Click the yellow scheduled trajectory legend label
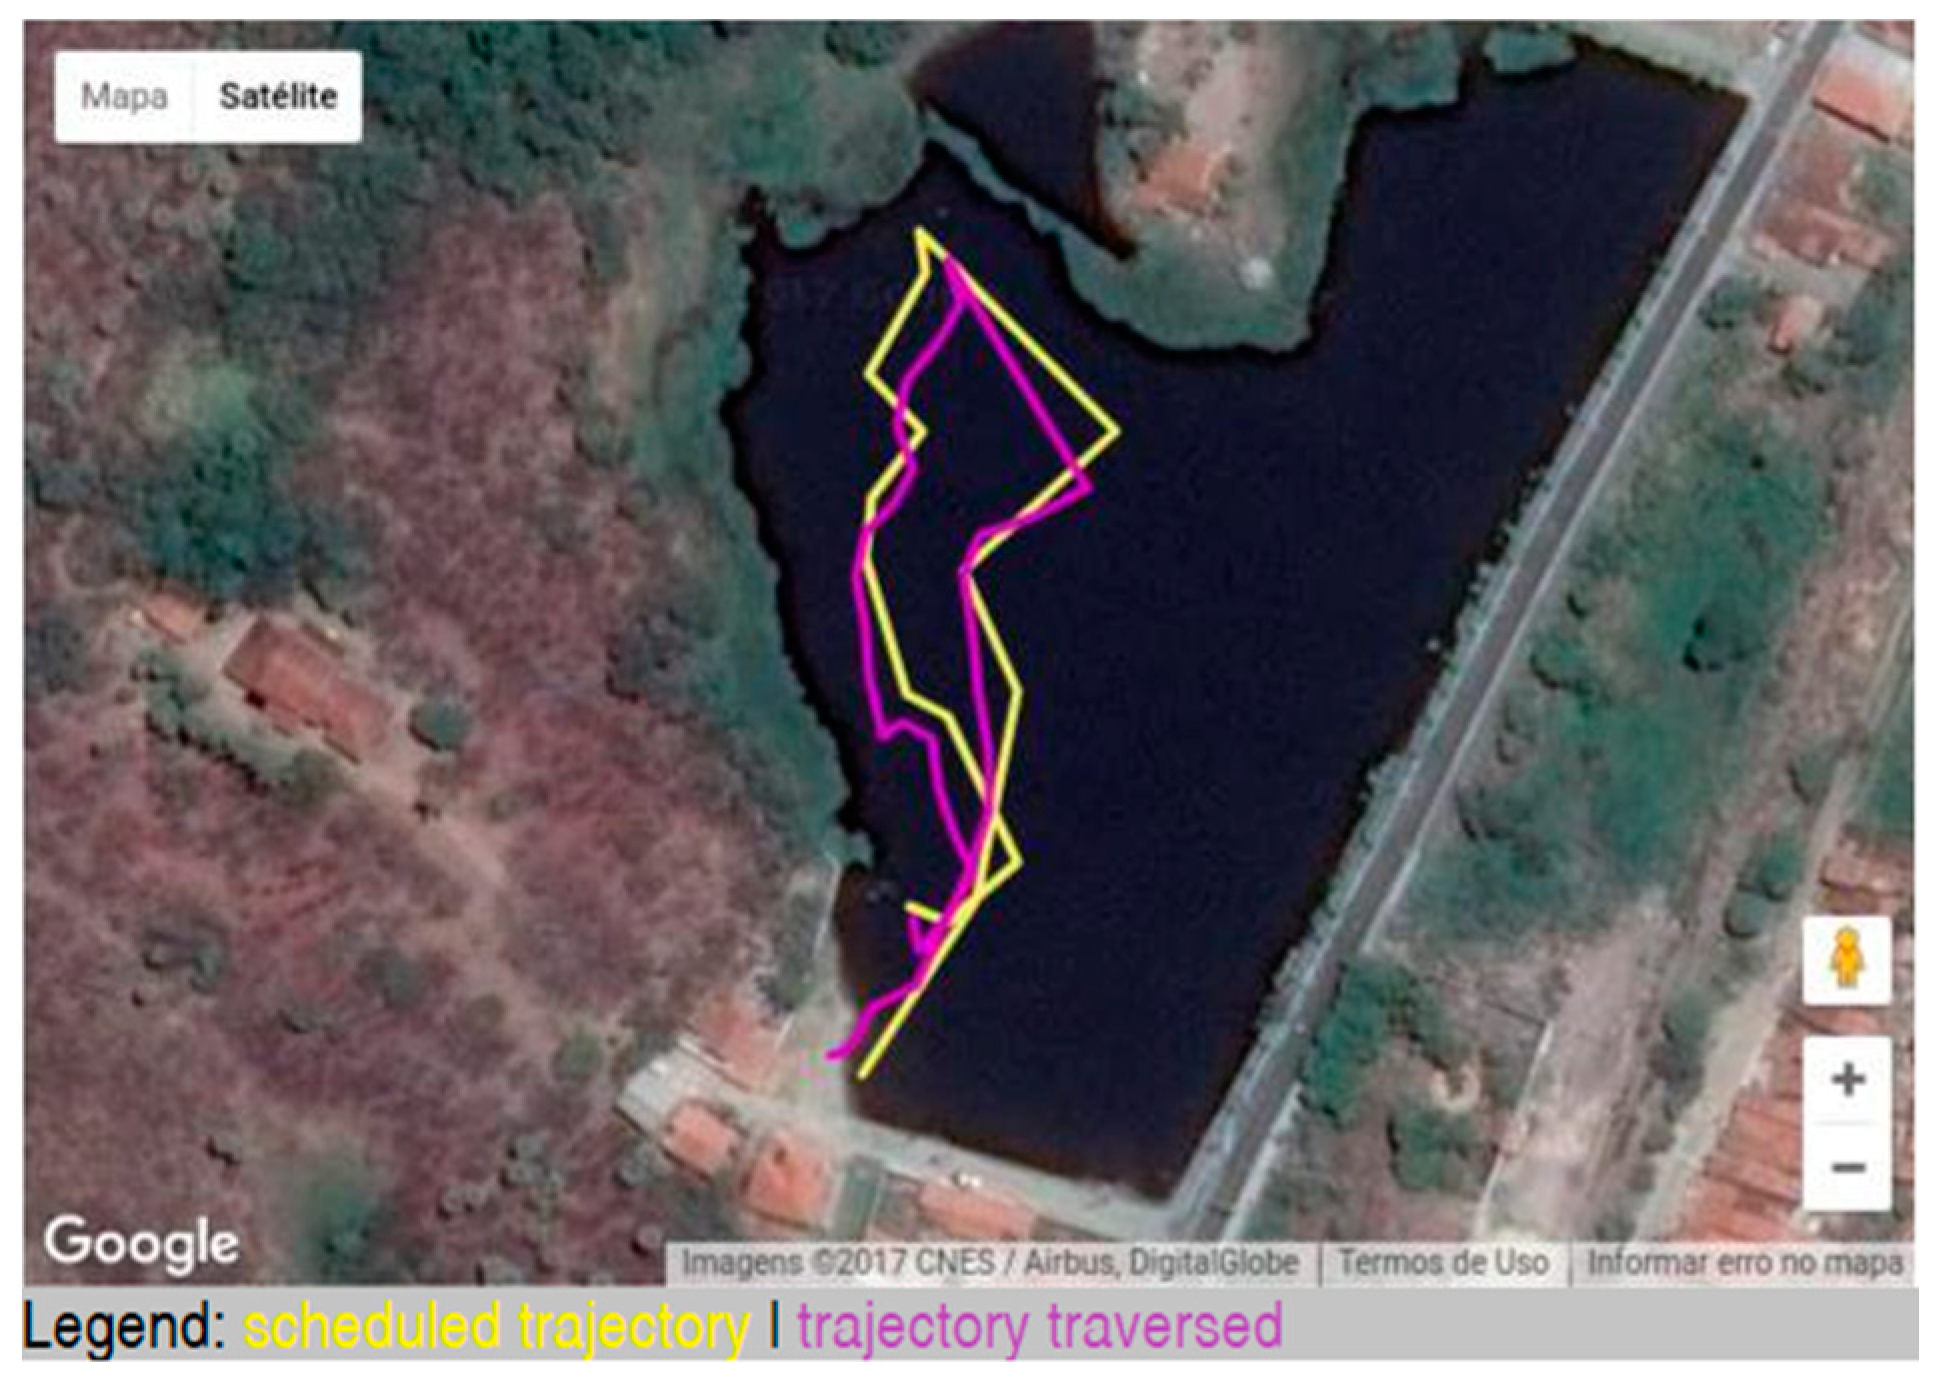Screen dimensions: 1938x1388 point(496,1327)
